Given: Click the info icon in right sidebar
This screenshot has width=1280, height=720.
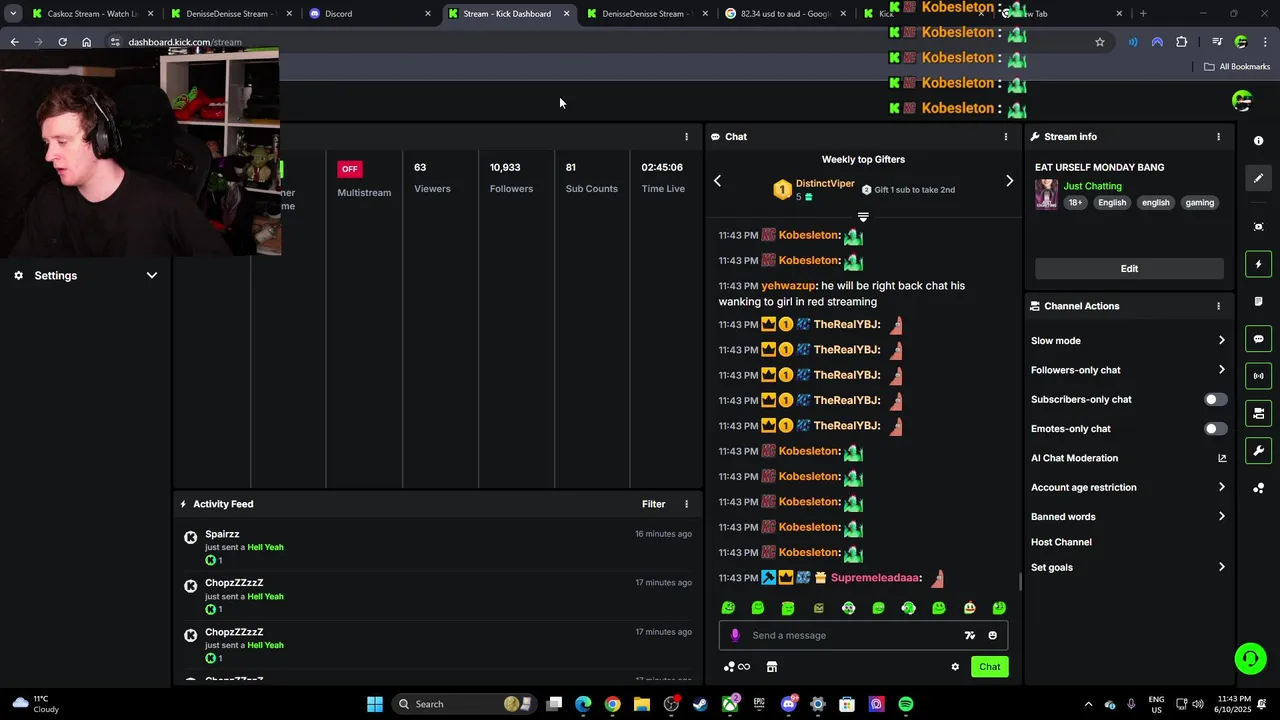Looking at the screenshot, I should click(x=1259, y=141).
